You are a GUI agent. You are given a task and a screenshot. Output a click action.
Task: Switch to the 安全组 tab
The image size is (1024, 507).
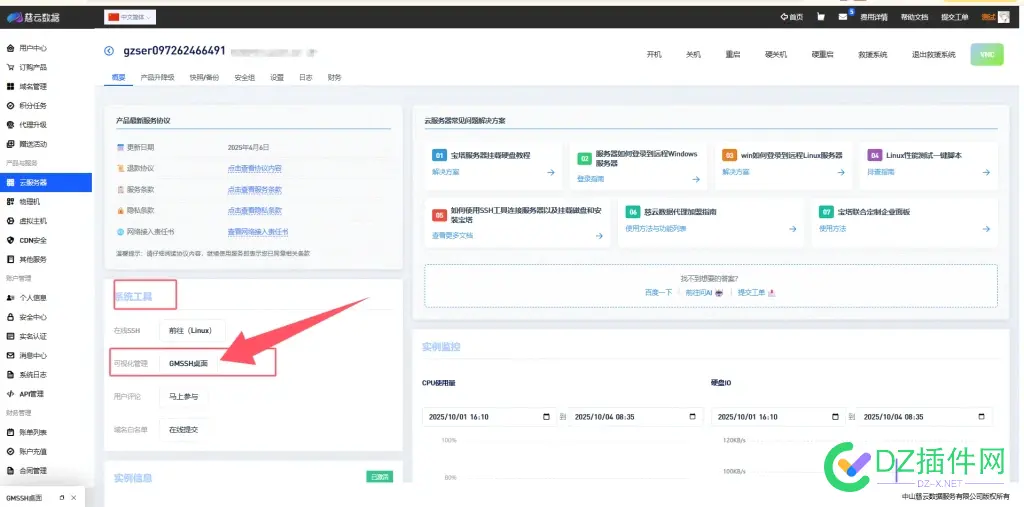click(244, 77)
